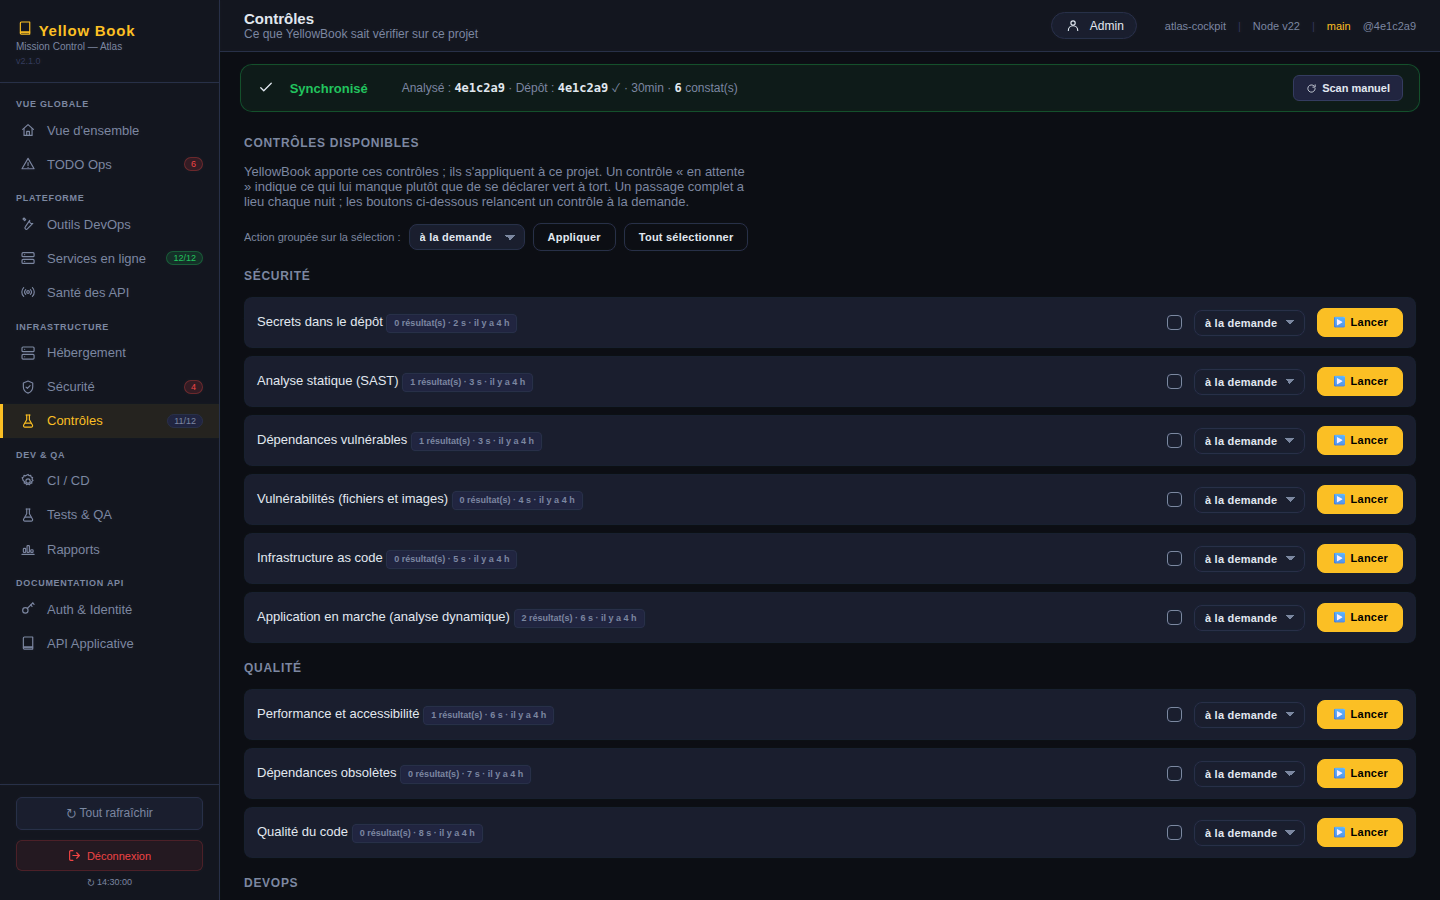Open the grouped action dropdown

[x=467, y=237]
